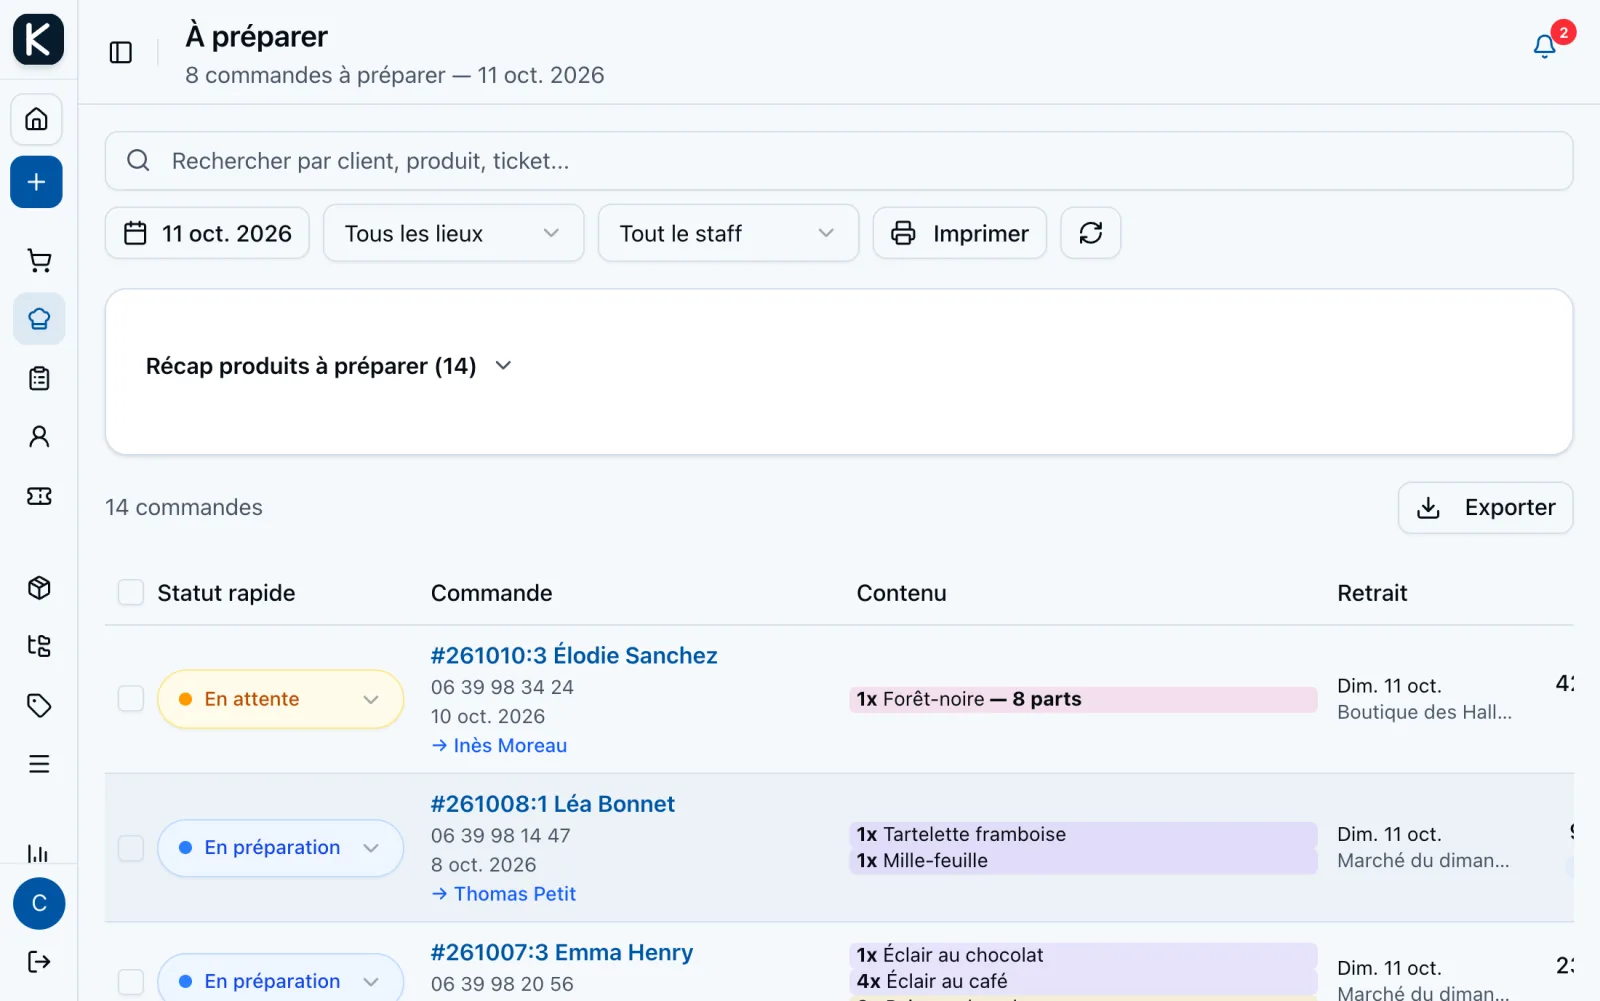The image size is (1600, 1001).
Task: Toggle the sidebar panel icon
Action: (121, 52)
